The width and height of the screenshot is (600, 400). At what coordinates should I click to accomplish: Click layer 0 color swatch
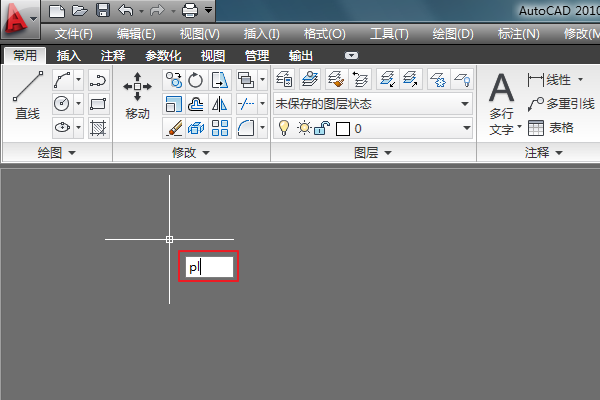tap(343, 129)
